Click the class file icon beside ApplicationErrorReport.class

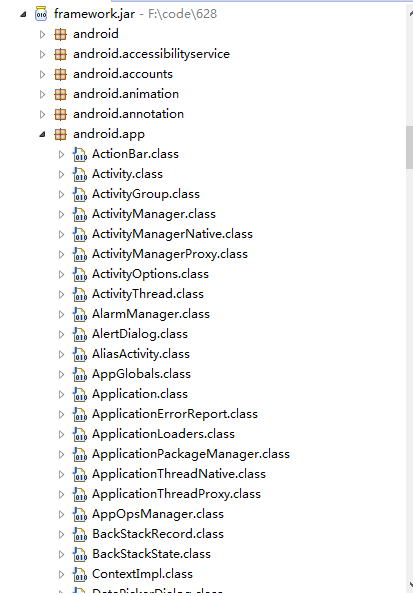point(80,414)
